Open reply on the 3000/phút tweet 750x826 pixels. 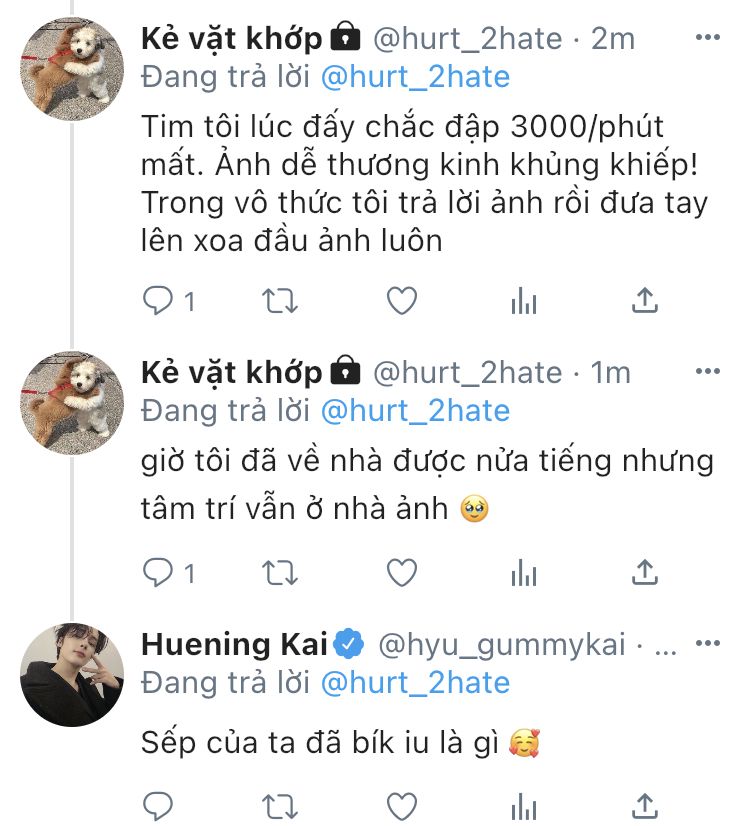click(x=158, y=301)
